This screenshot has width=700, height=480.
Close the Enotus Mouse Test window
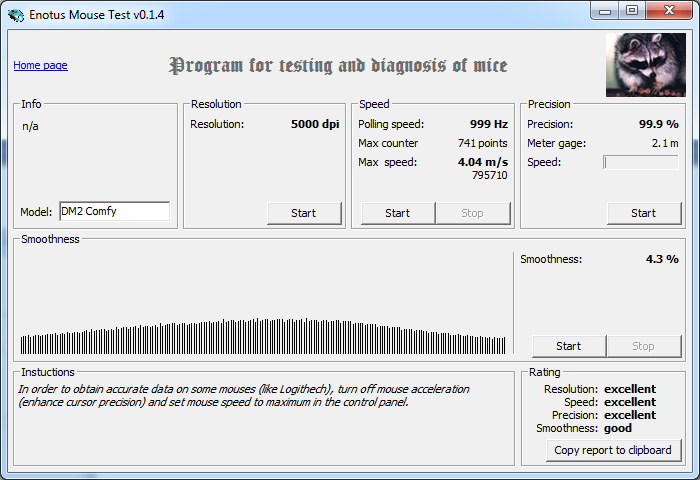pyautogui.click(x=669, y=11)
